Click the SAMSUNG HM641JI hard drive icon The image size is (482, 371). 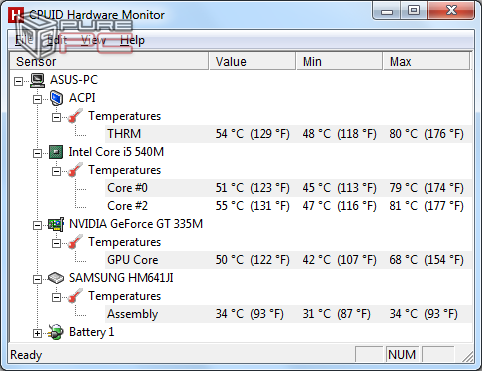(x=56, y=278)
